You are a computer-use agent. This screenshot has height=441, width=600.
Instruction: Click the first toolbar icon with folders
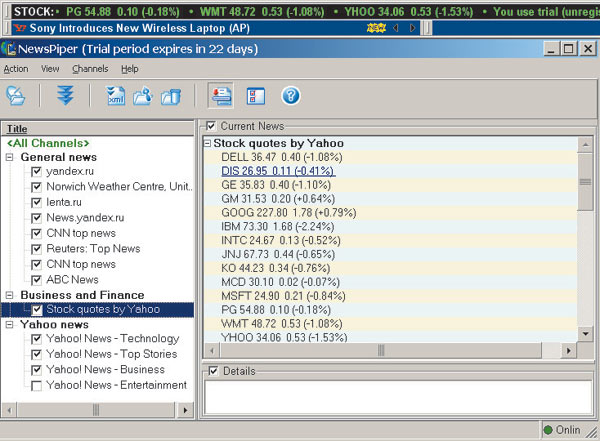click(17, 96)
